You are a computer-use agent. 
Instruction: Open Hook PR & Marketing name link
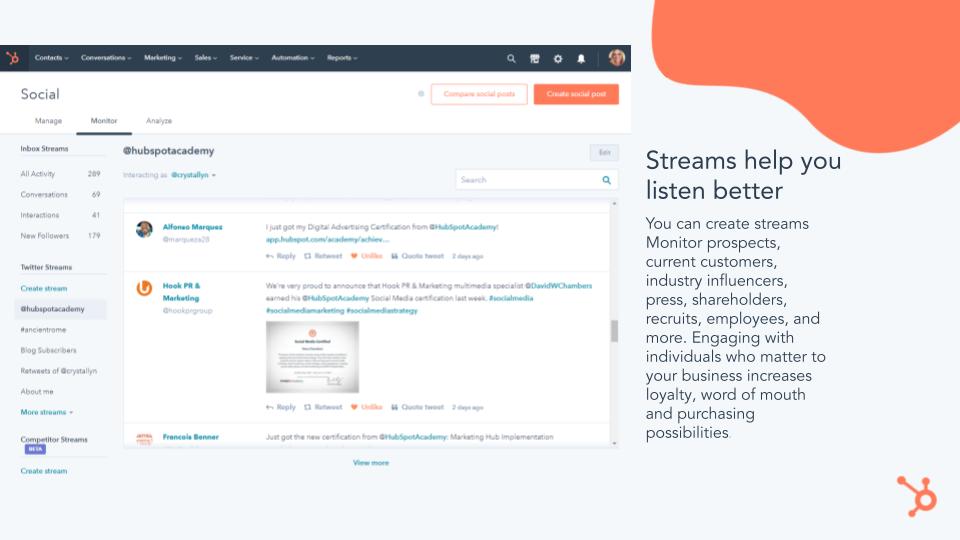click(x=181, y=292)
